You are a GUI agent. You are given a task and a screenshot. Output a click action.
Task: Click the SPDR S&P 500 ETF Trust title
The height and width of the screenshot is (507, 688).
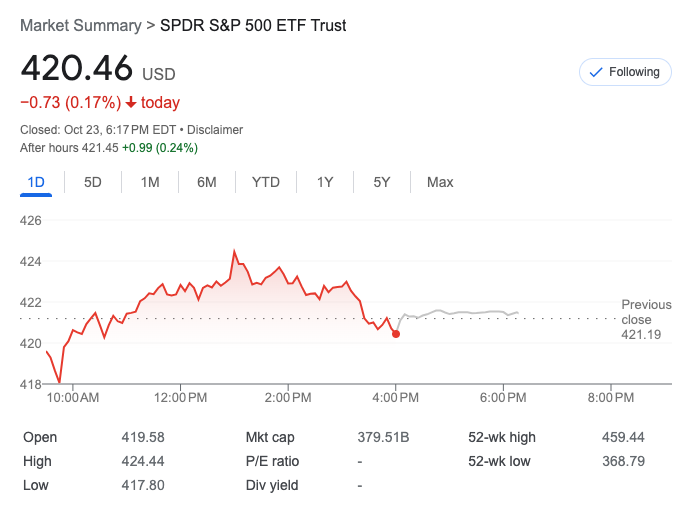tap(253, 25)
